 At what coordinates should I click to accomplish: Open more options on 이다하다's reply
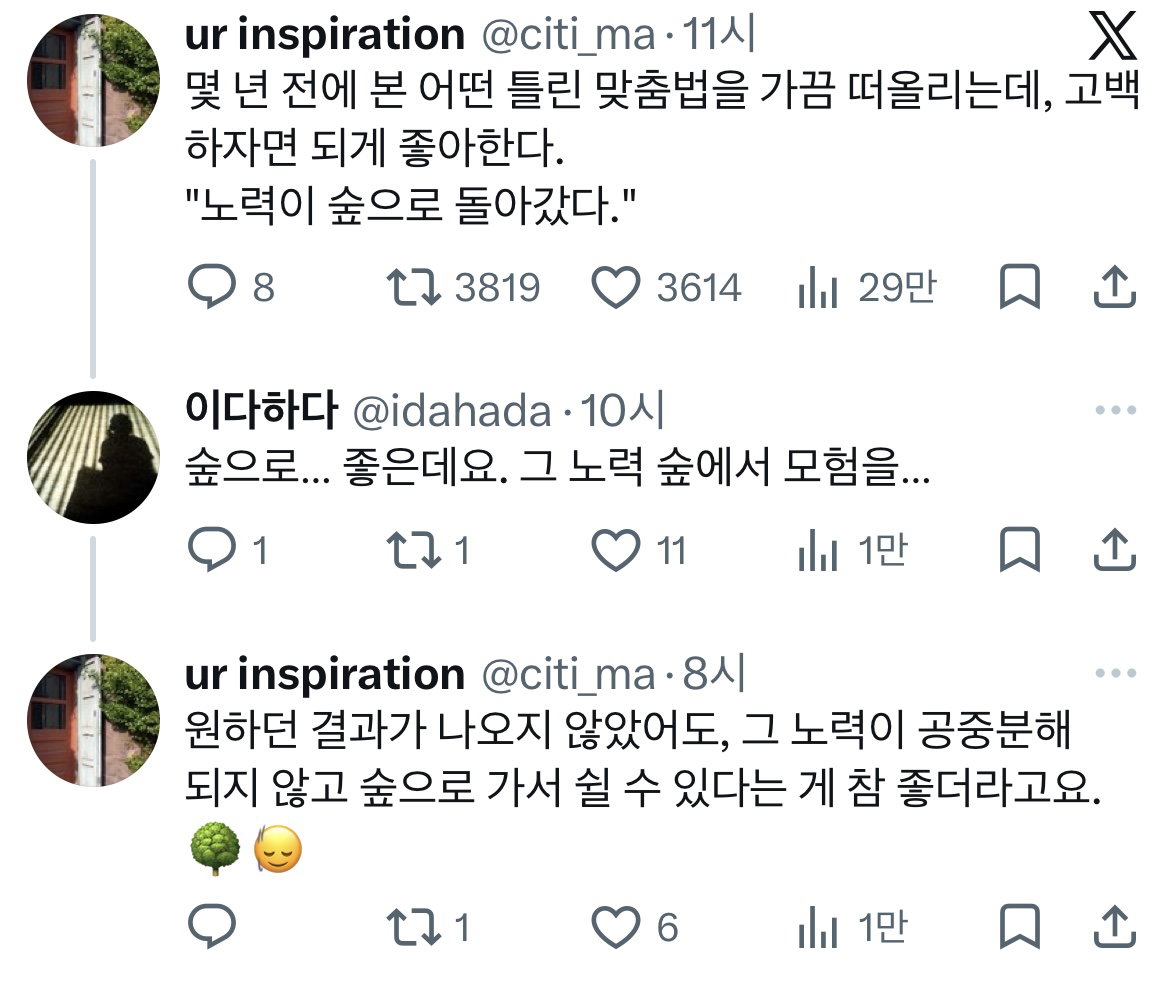[1116, 410]
